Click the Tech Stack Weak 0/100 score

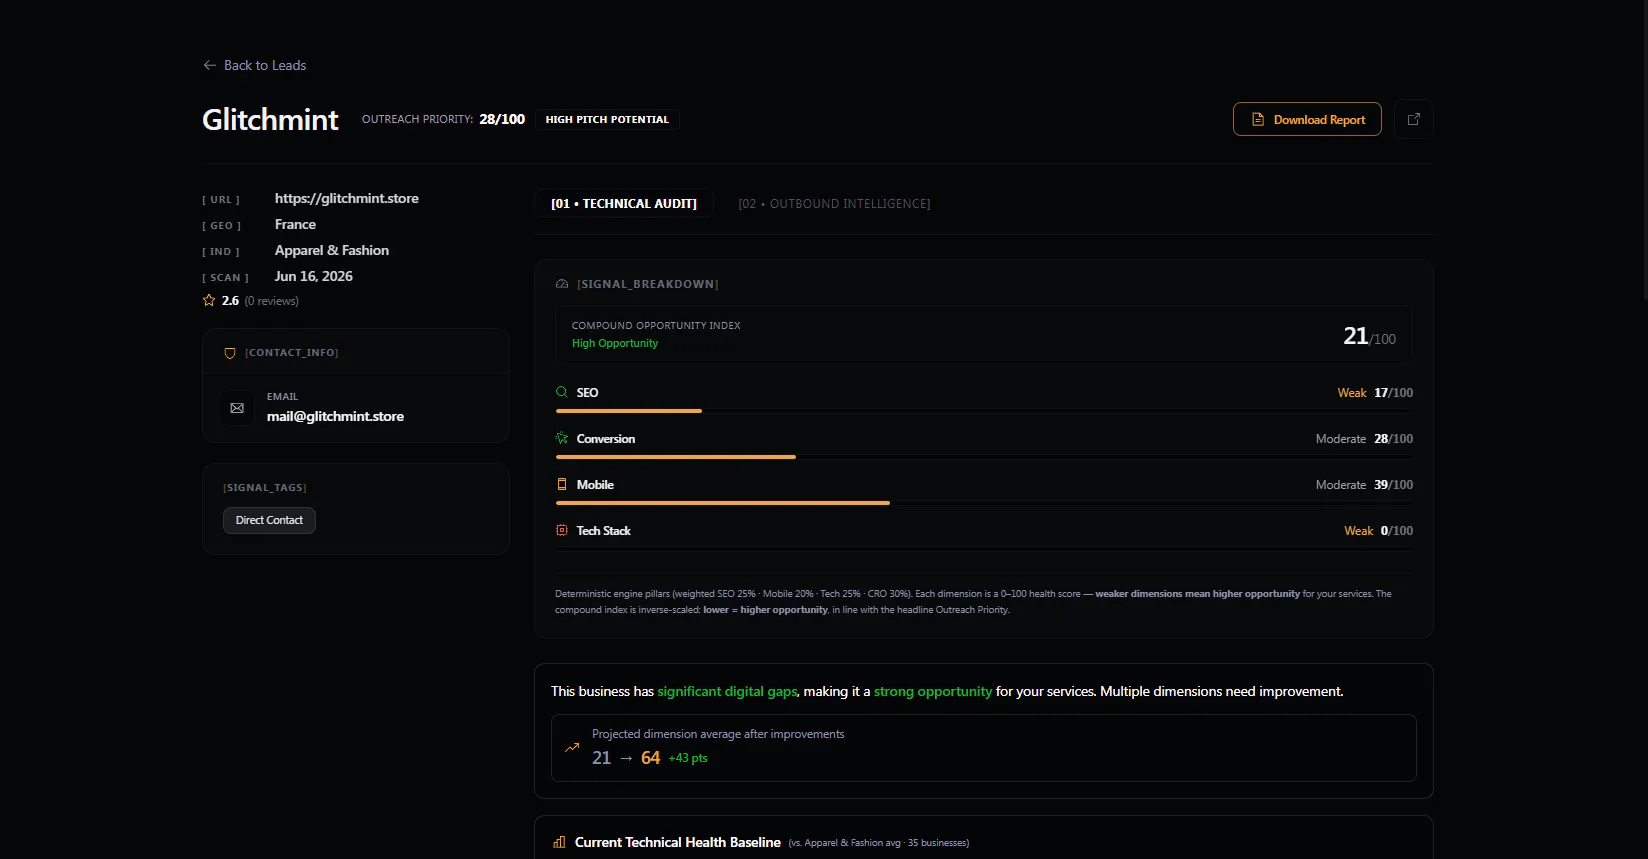pyautogui.click(x=1378, y=531)
